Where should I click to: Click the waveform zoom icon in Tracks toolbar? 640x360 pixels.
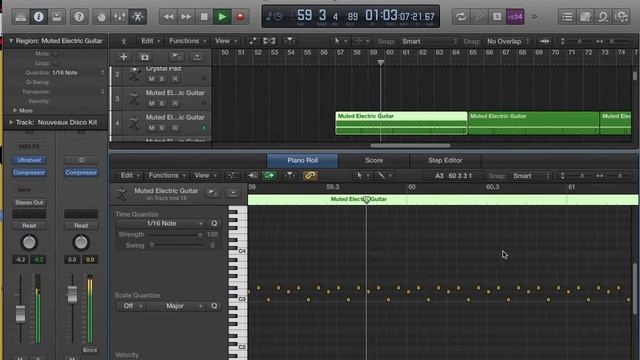pos(544,41)
